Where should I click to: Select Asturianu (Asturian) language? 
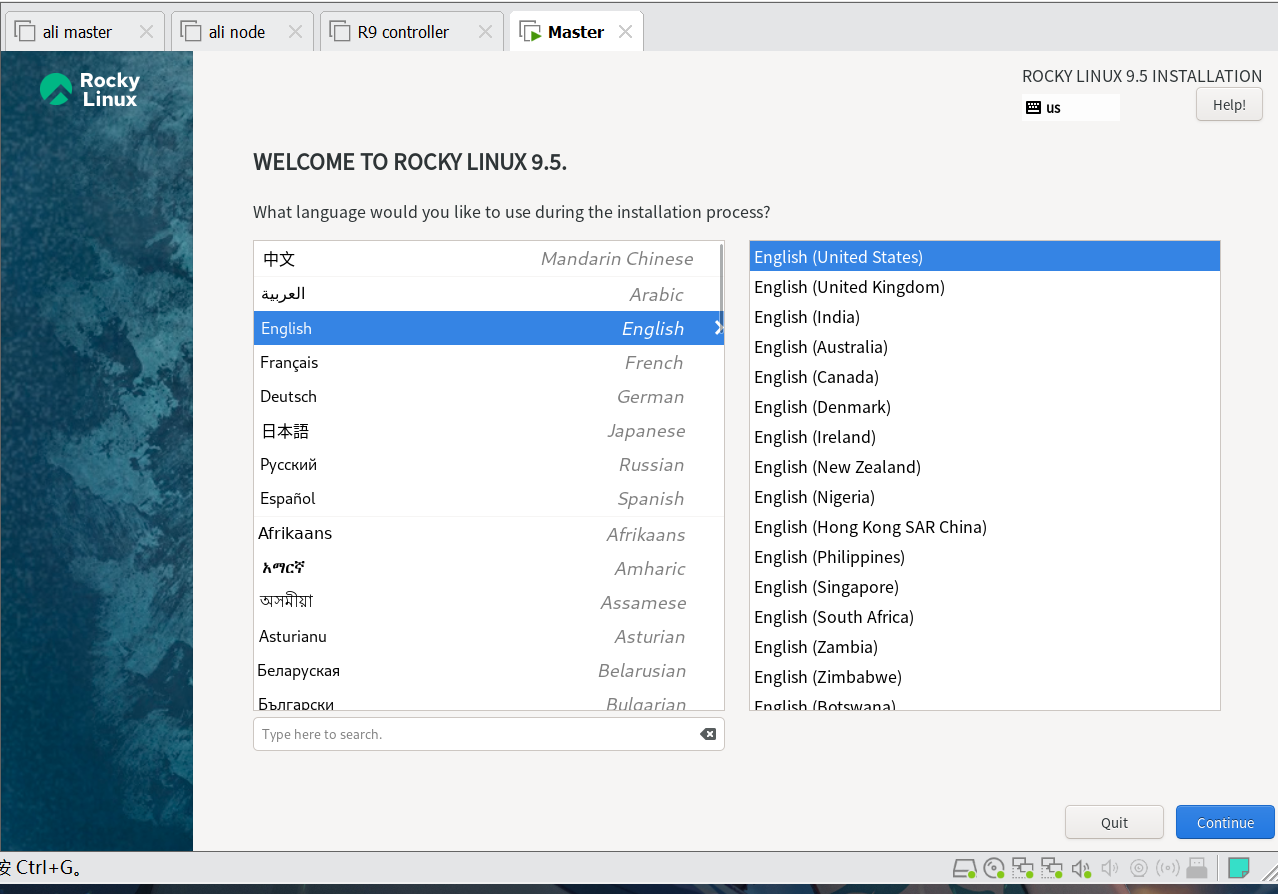click(488, 636)
